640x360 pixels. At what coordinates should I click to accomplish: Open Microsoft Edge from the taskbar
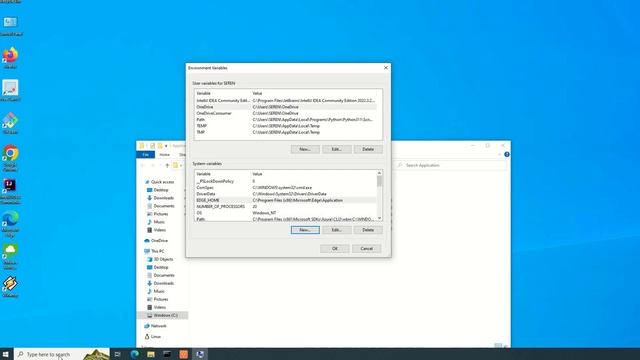tap(134, 354)
